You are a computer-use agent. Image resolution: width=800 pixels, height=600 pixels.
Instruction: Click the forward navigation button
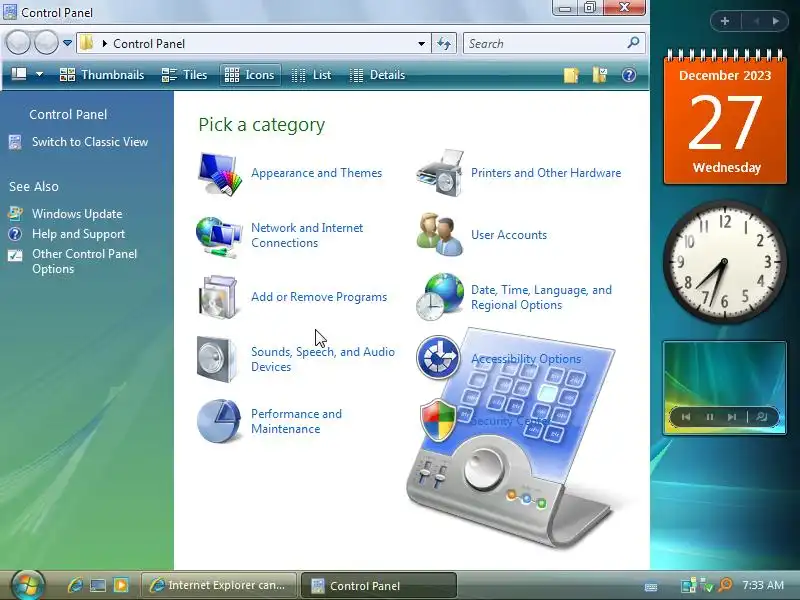tap(46, 43)
